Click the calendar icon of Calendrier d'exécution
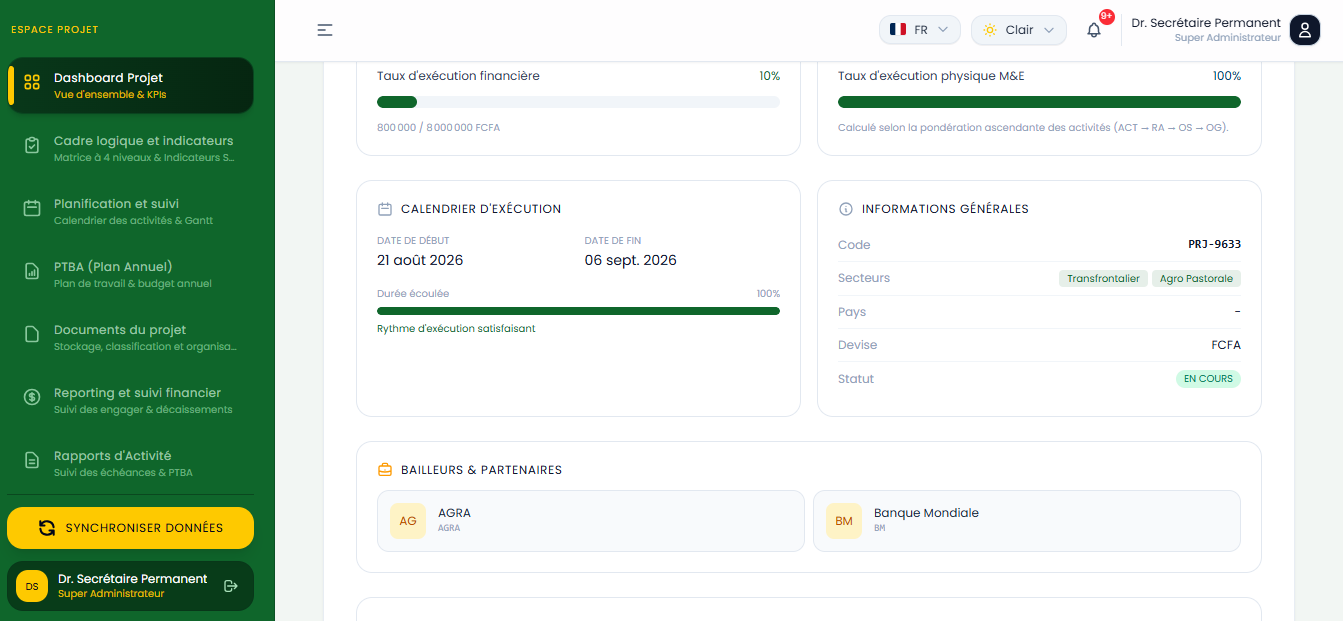 tap(385, 209)
